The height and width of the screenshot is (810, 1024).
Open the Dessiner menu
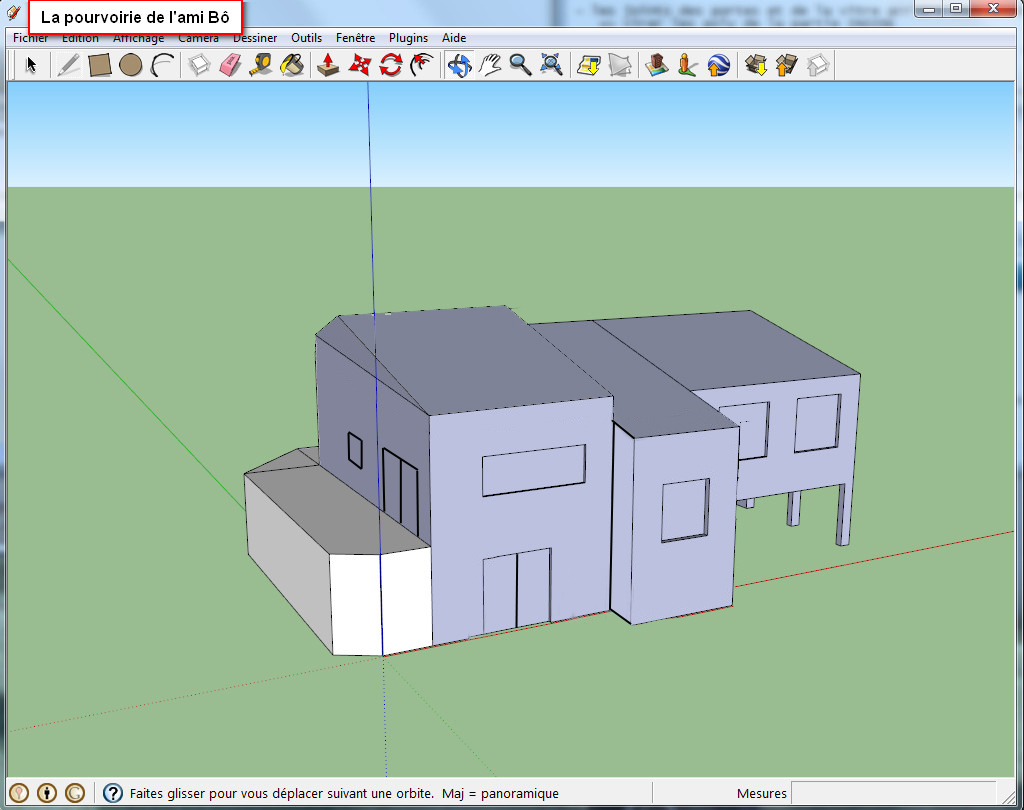coord(255,38)
